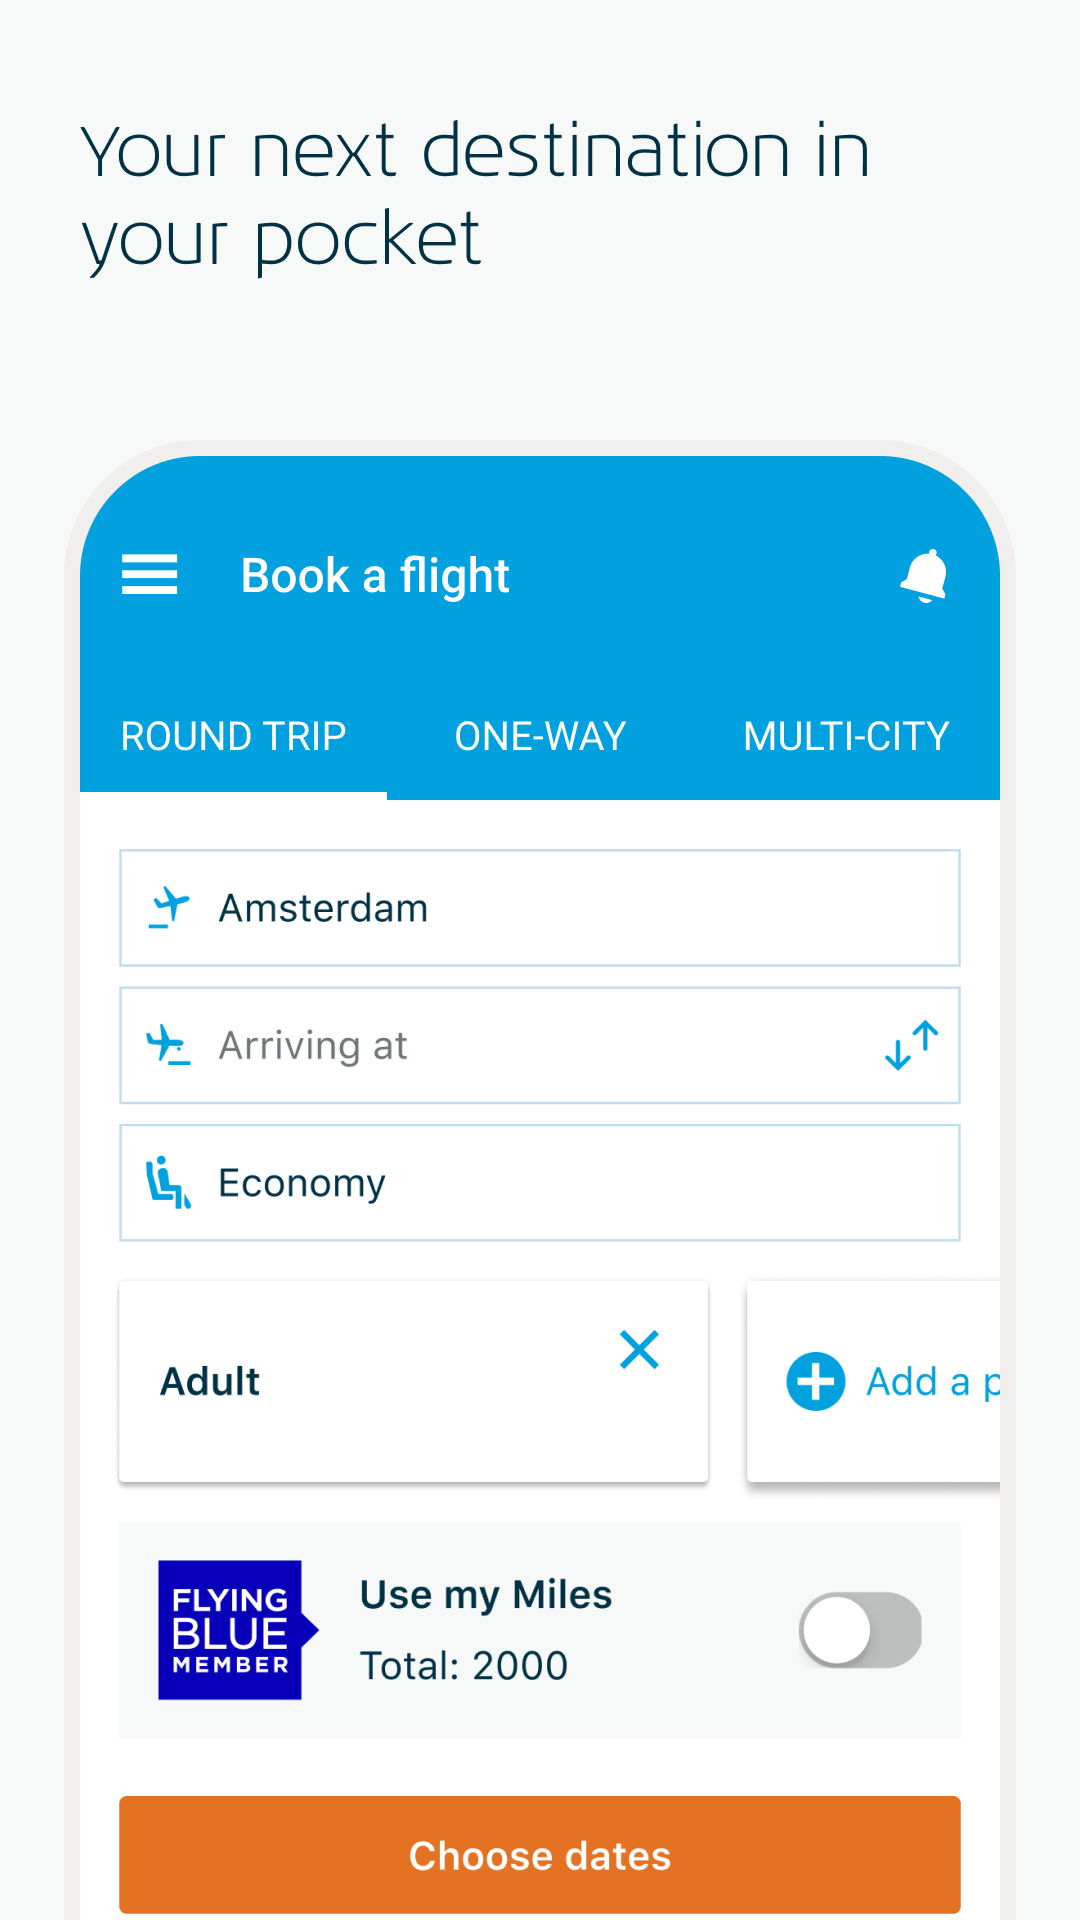1080x1920 pixels.
Task: Enable the Use my Miles switch
Action: point(860,1630)
